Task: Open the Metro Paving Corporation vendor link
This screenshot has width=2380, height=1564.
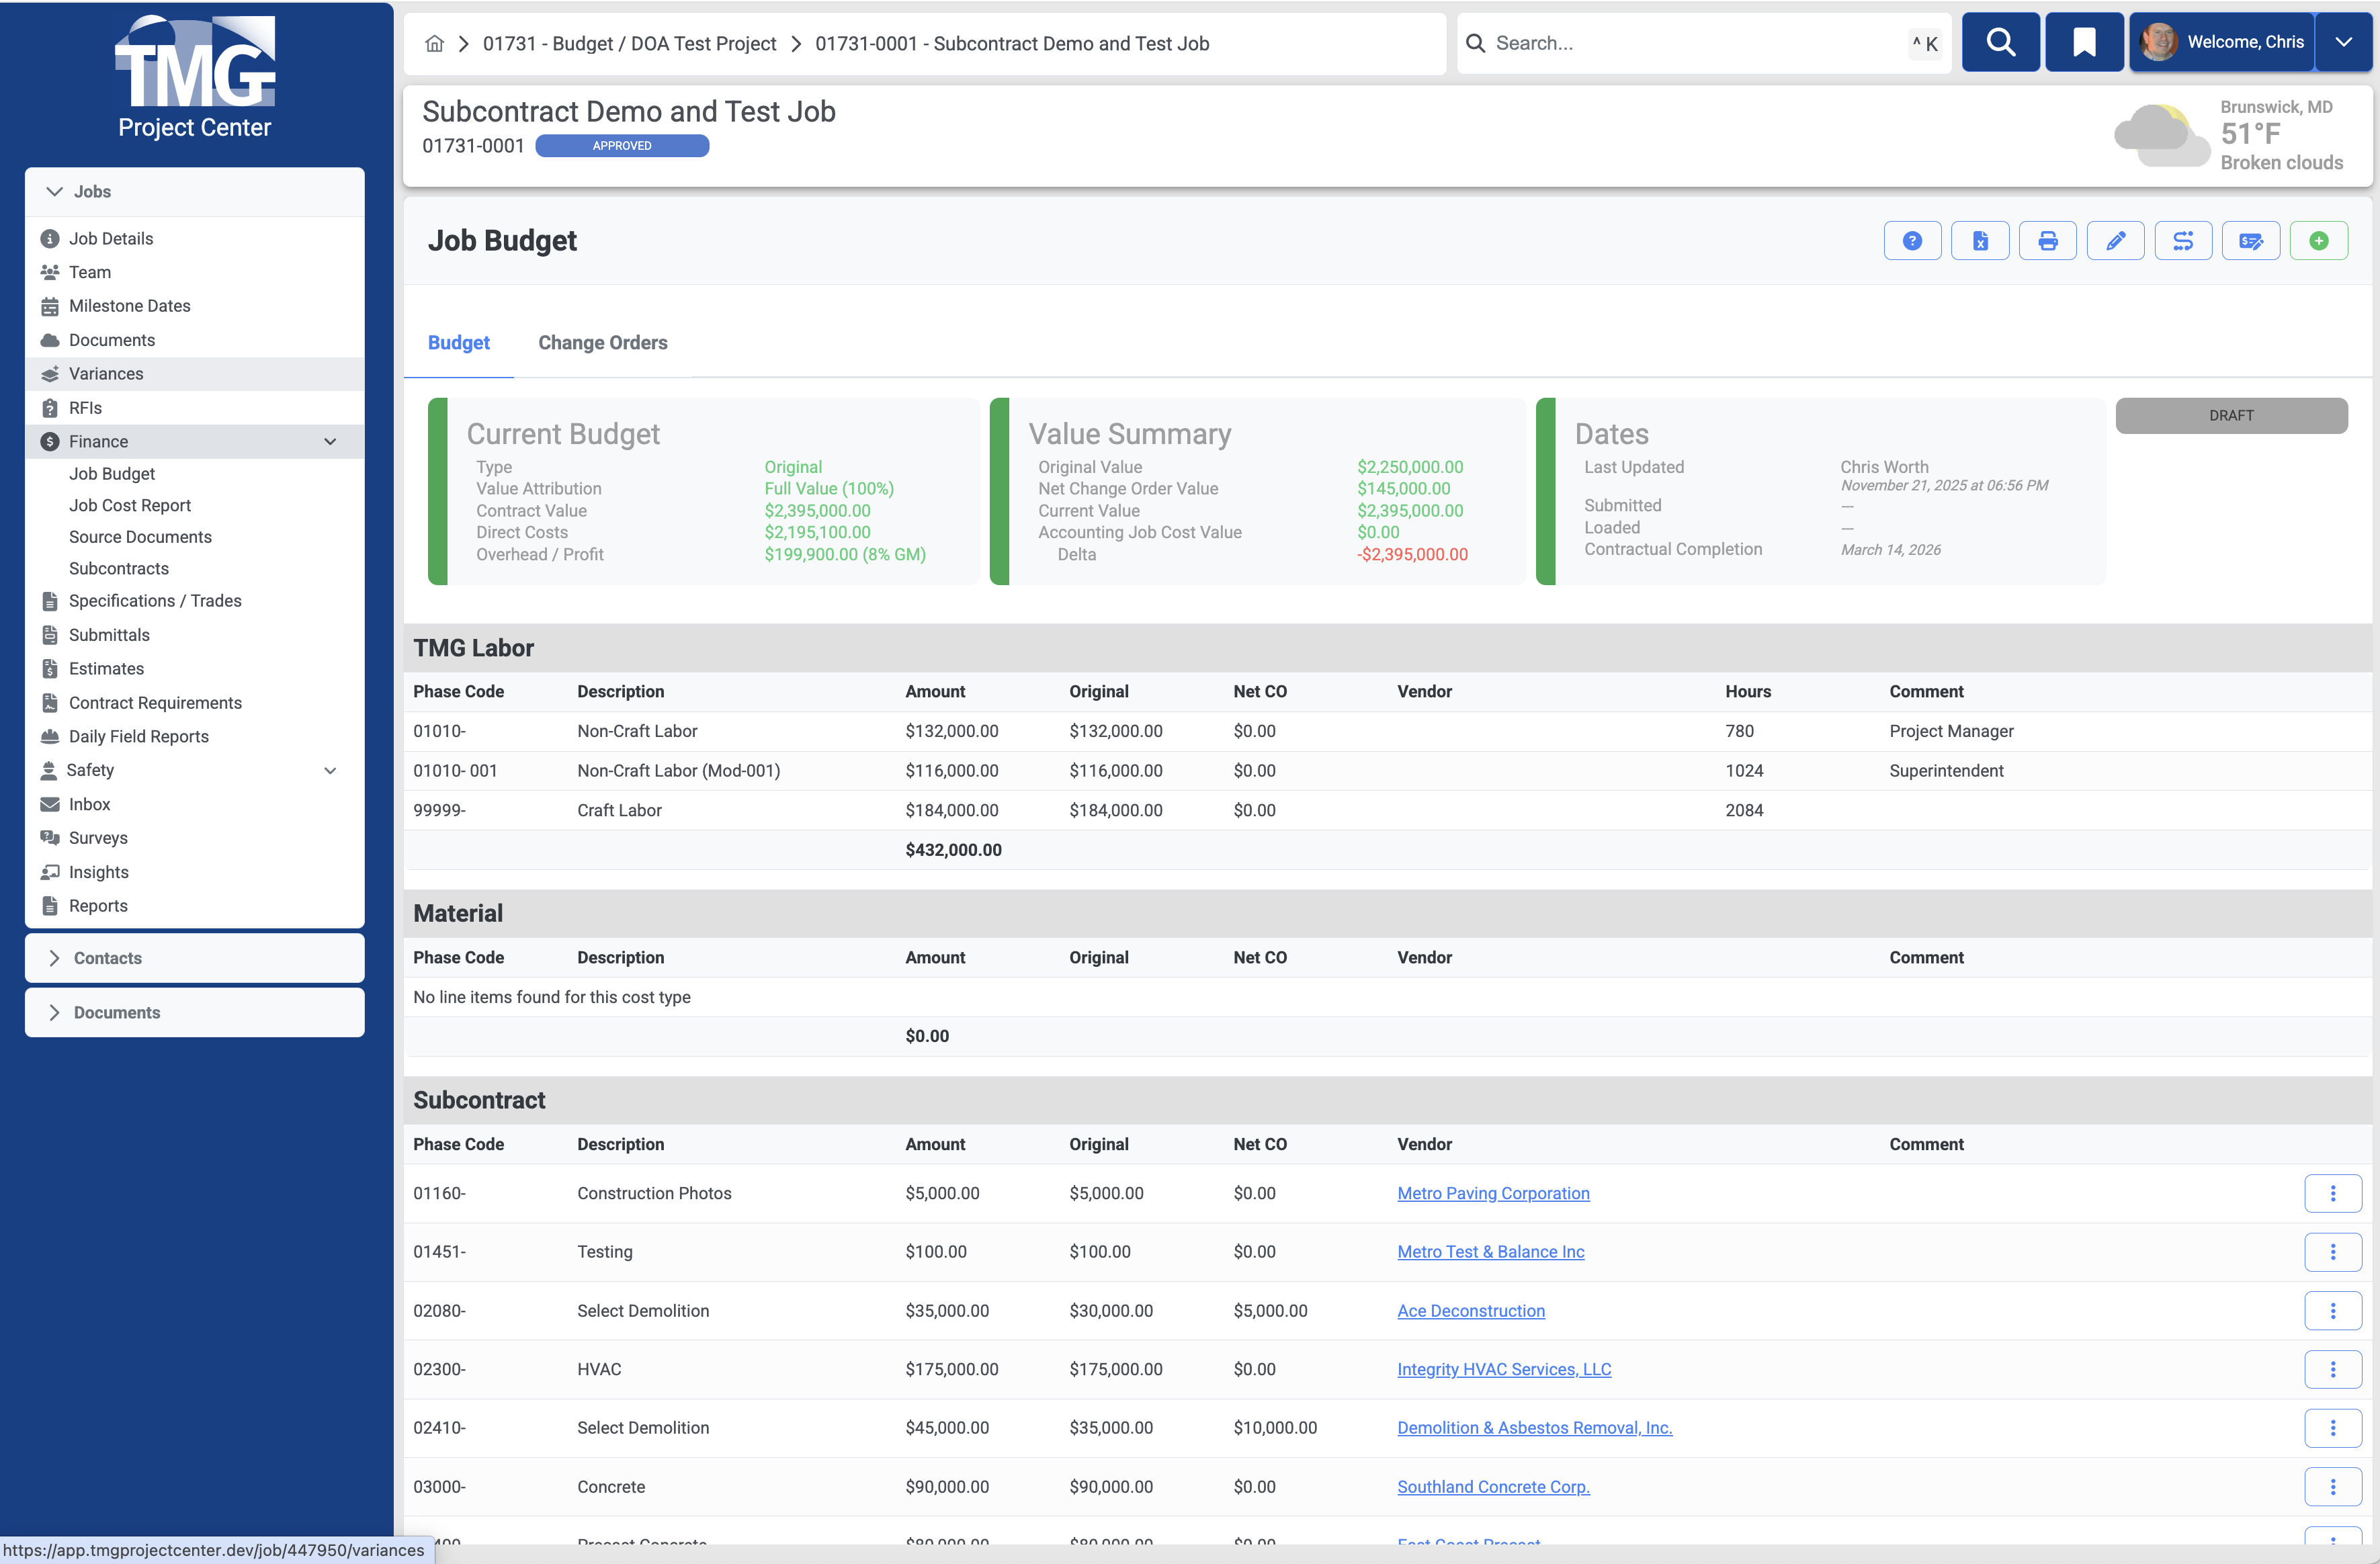Action: [x=1494, y=1193]
